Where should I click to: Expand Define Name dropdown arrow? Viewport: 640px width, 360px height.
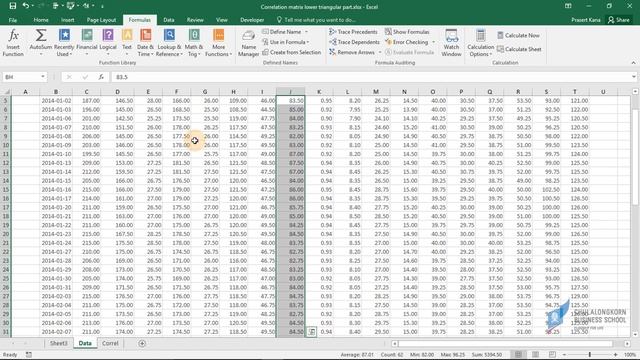coord(307,32)
